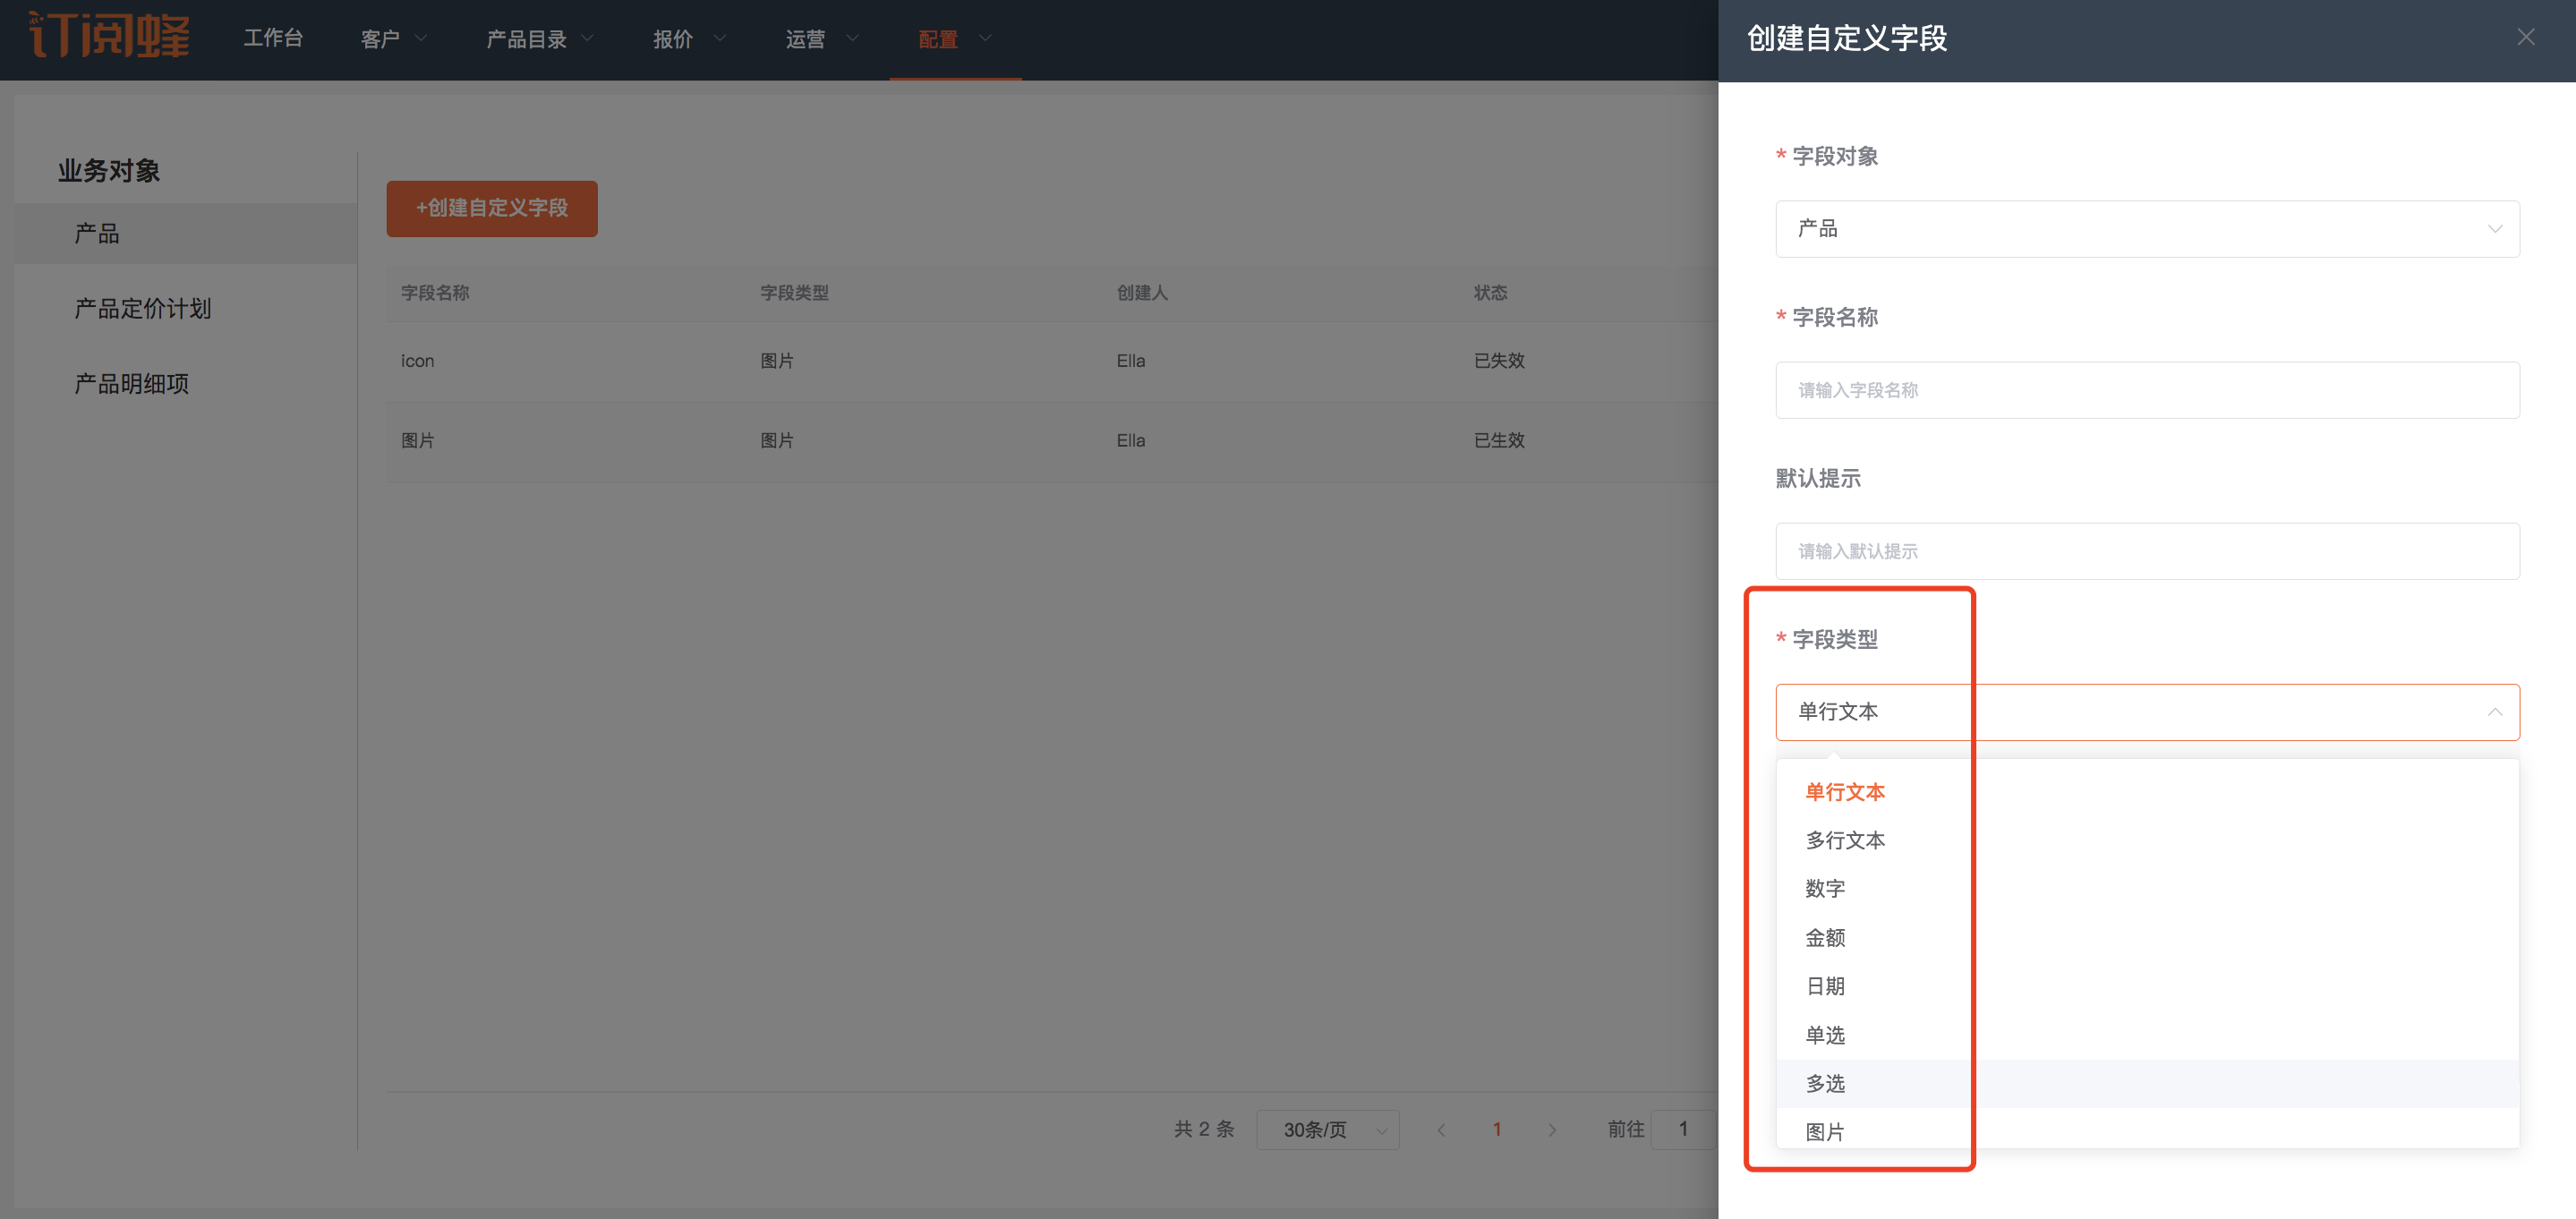Go to previous page arrow
2576x1219 pixels.
[x=1441, y=1130]
